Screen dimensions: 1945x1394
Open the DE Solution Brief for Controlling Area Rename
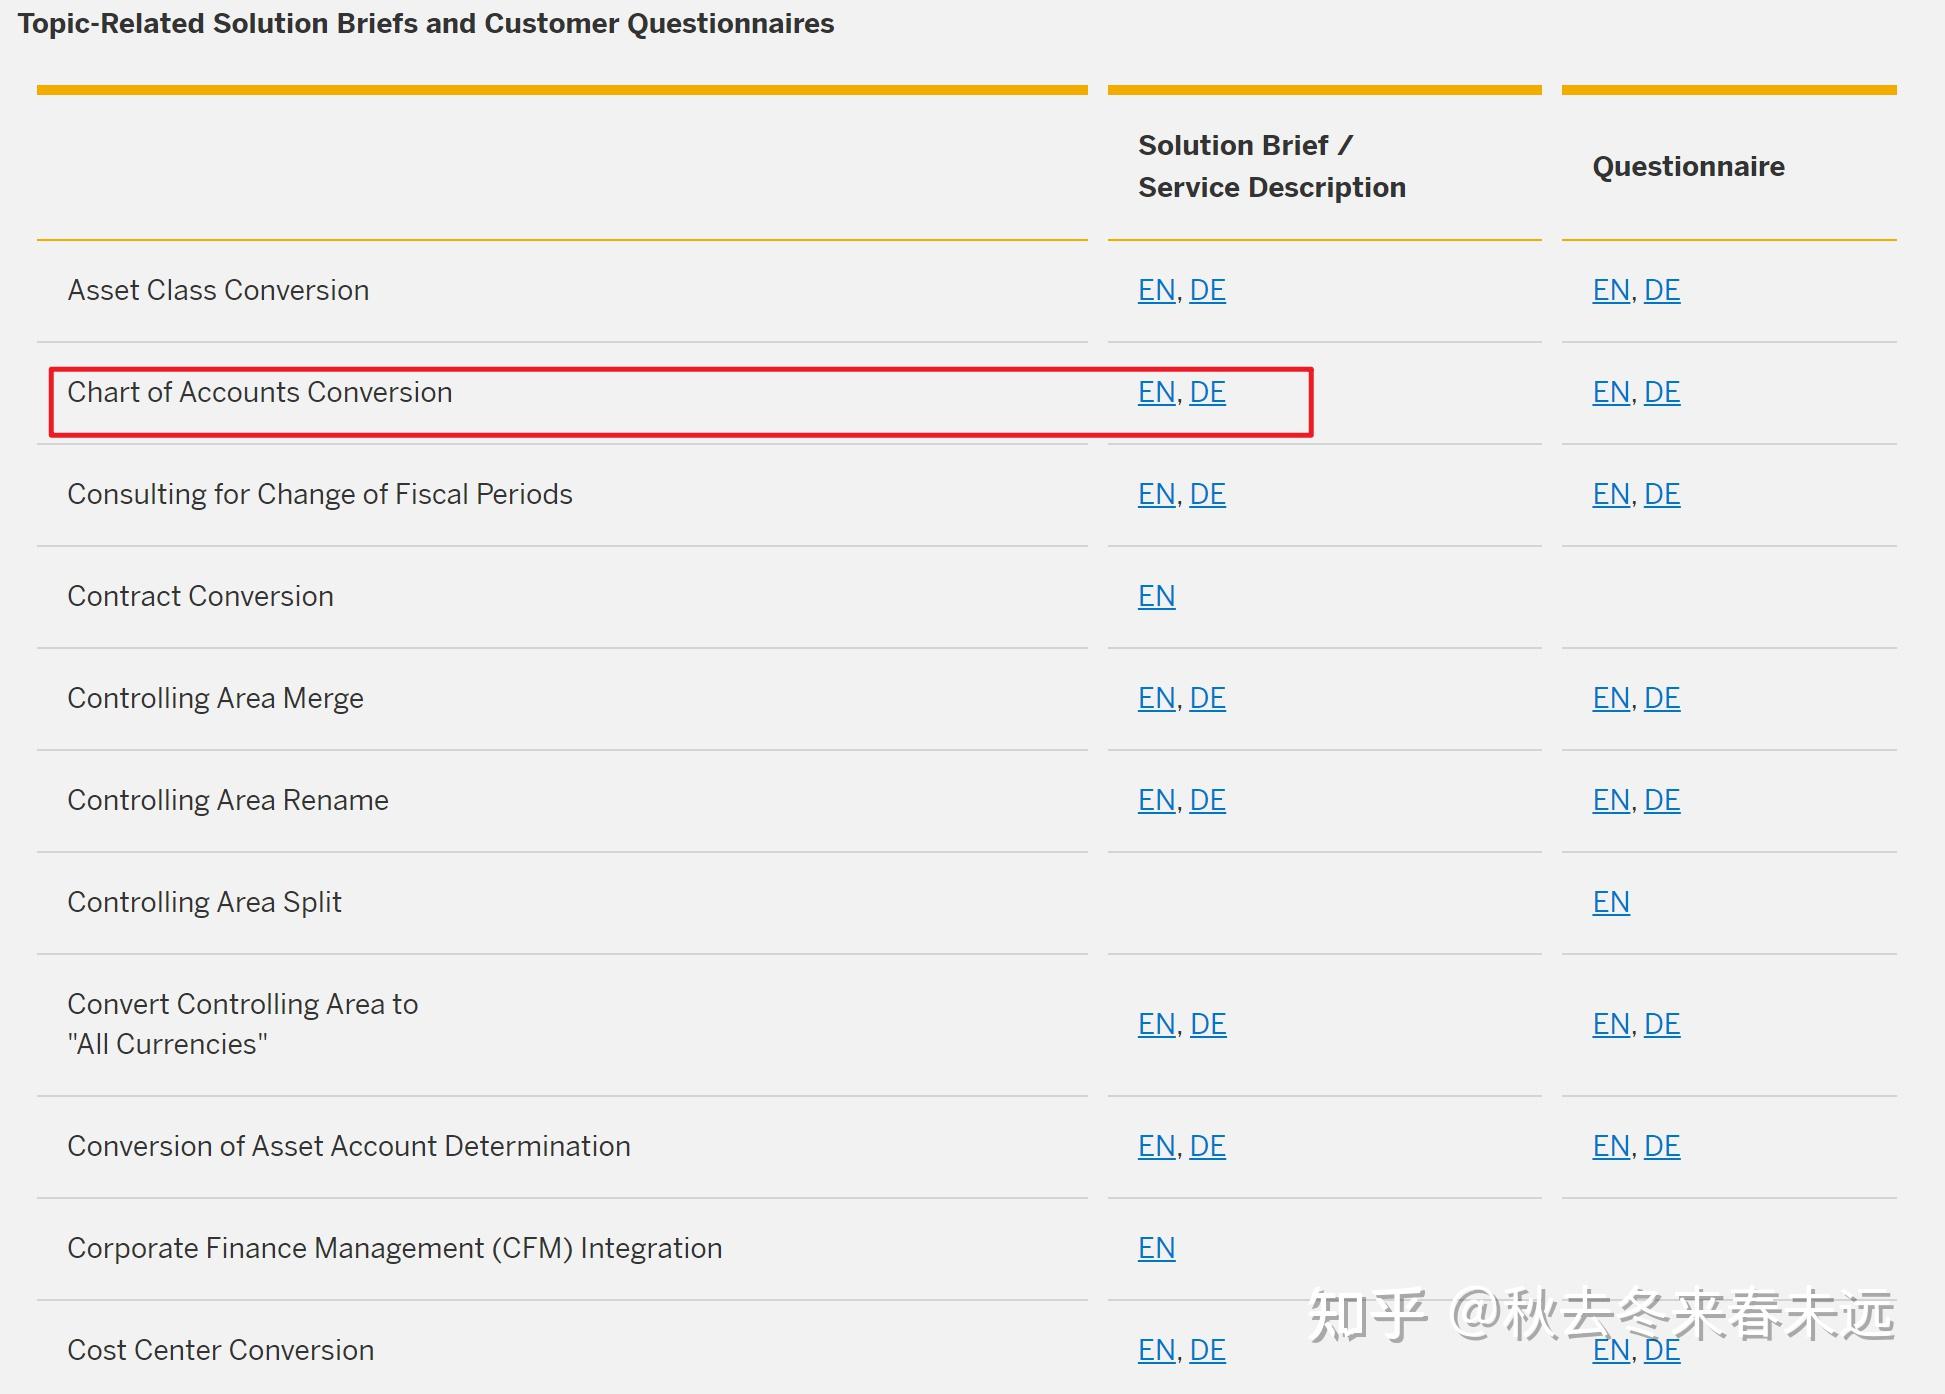[1207, 800]
